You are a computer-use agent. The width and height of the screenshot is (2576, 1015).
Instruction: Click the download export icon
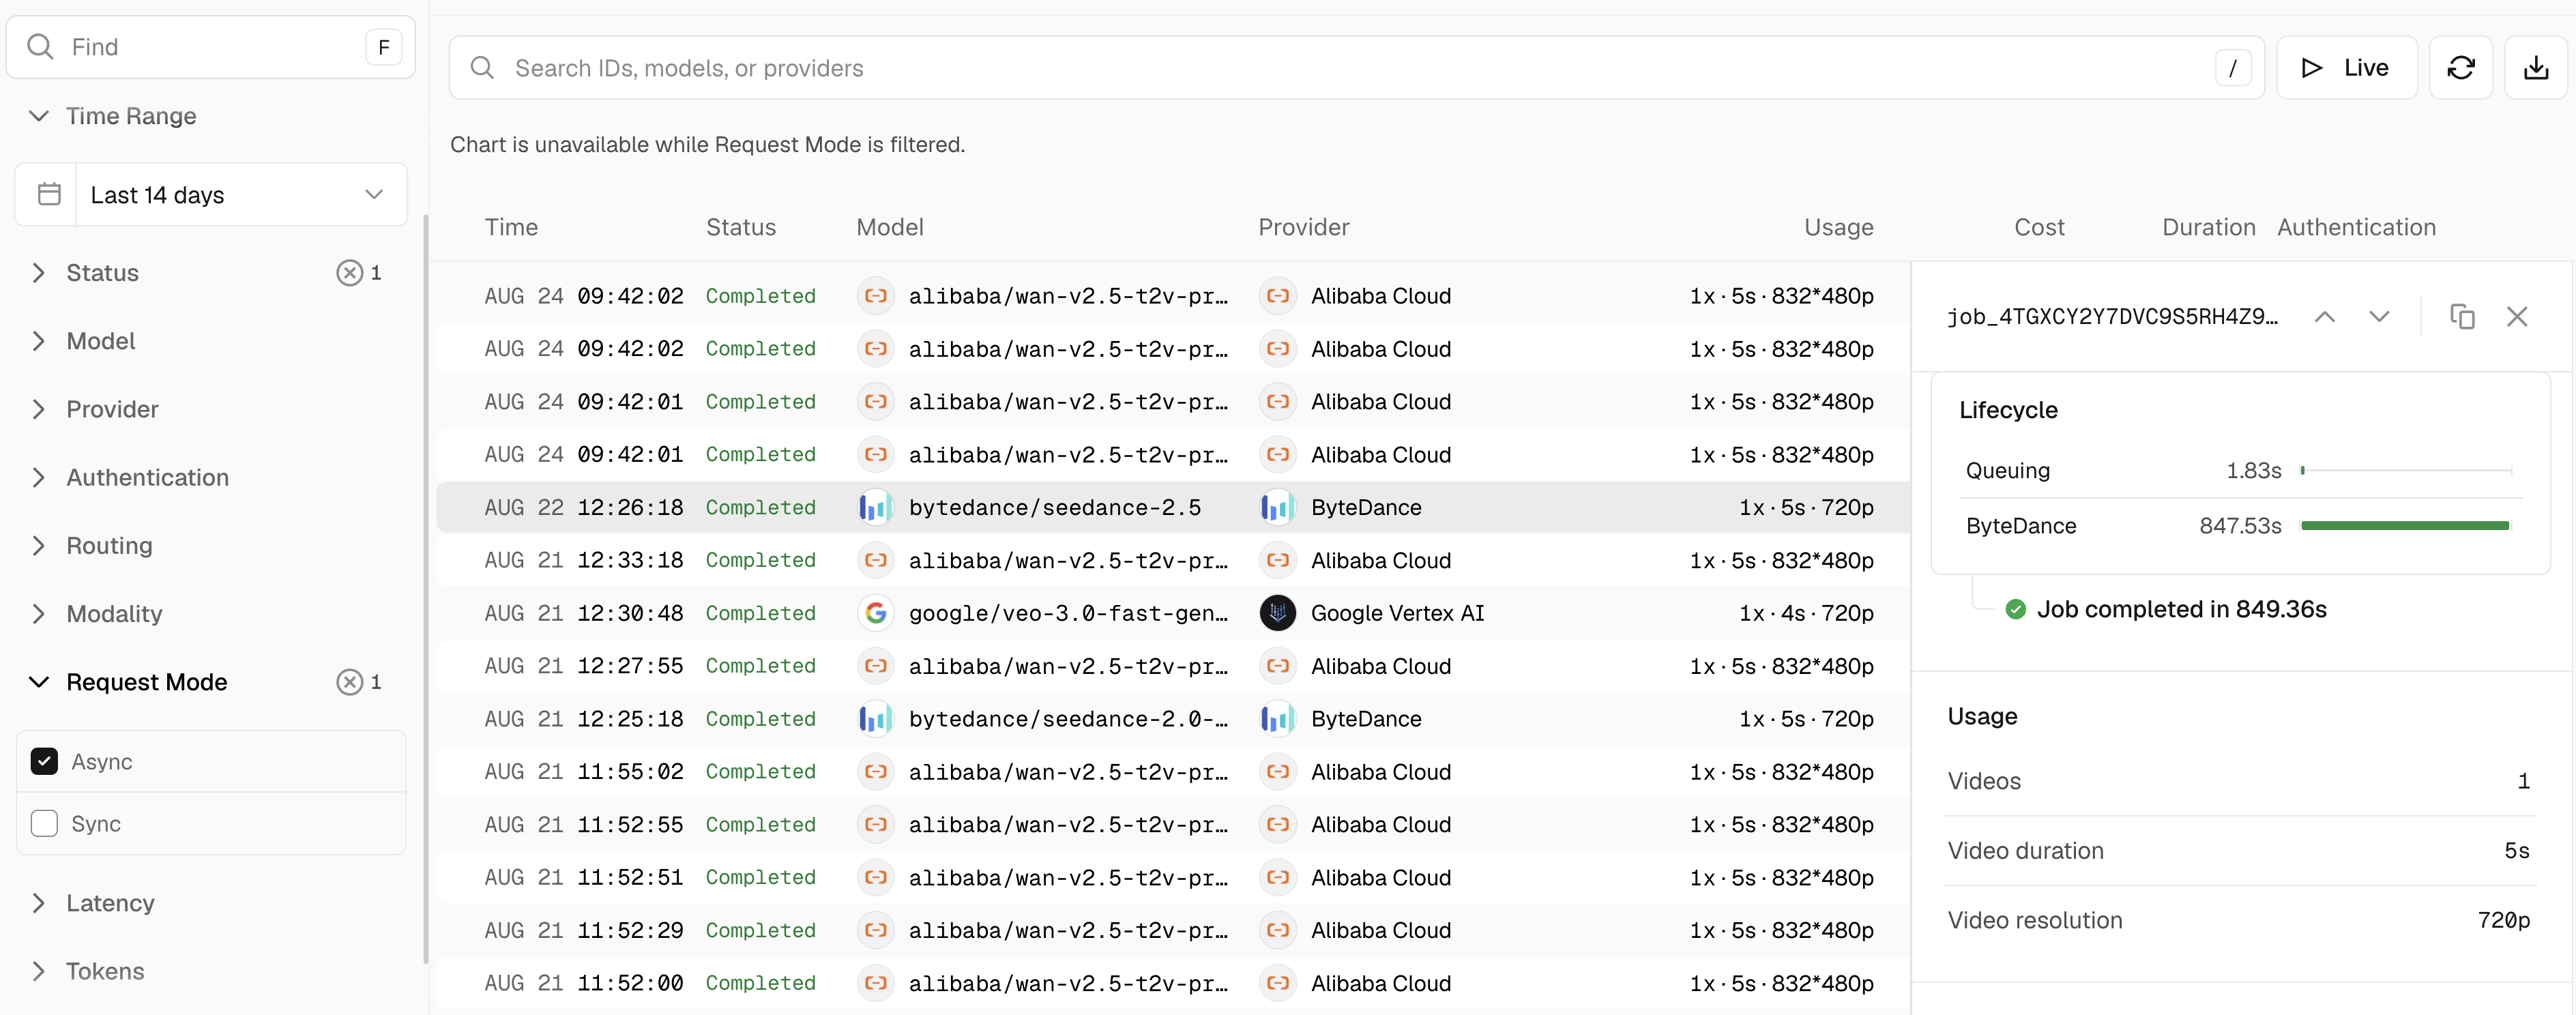(2536, 68)
